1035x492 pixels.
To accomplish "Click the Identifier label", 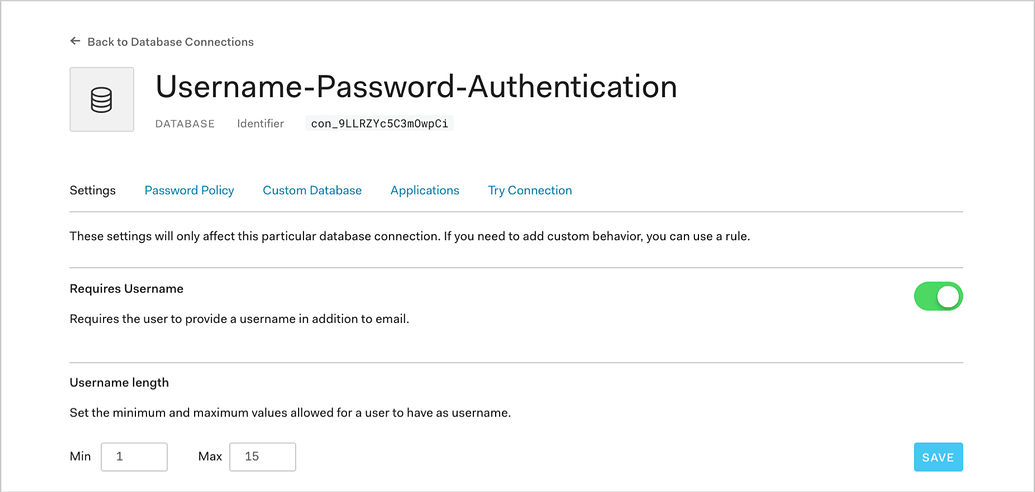I will [x=260, y=124].
